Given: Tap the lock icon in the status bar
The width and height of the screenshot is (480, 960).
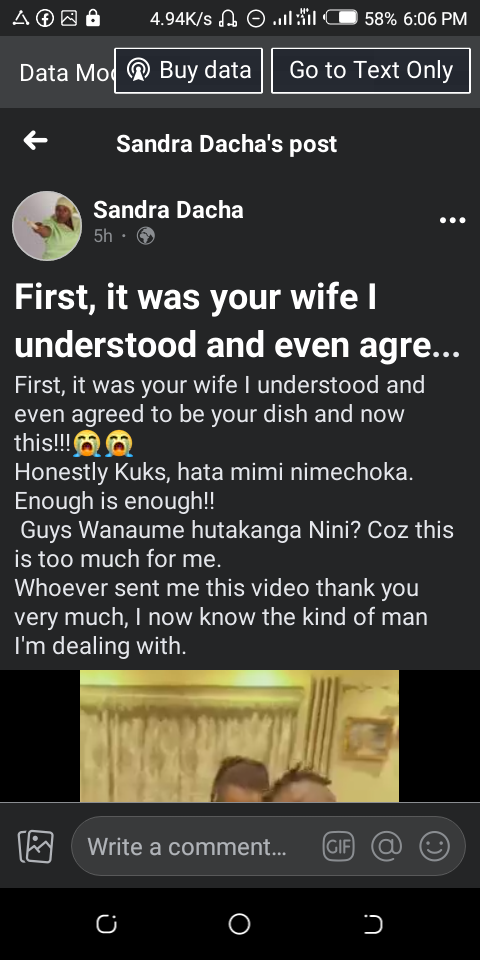Looking at the screenshot, I should (x=92, y=18).
